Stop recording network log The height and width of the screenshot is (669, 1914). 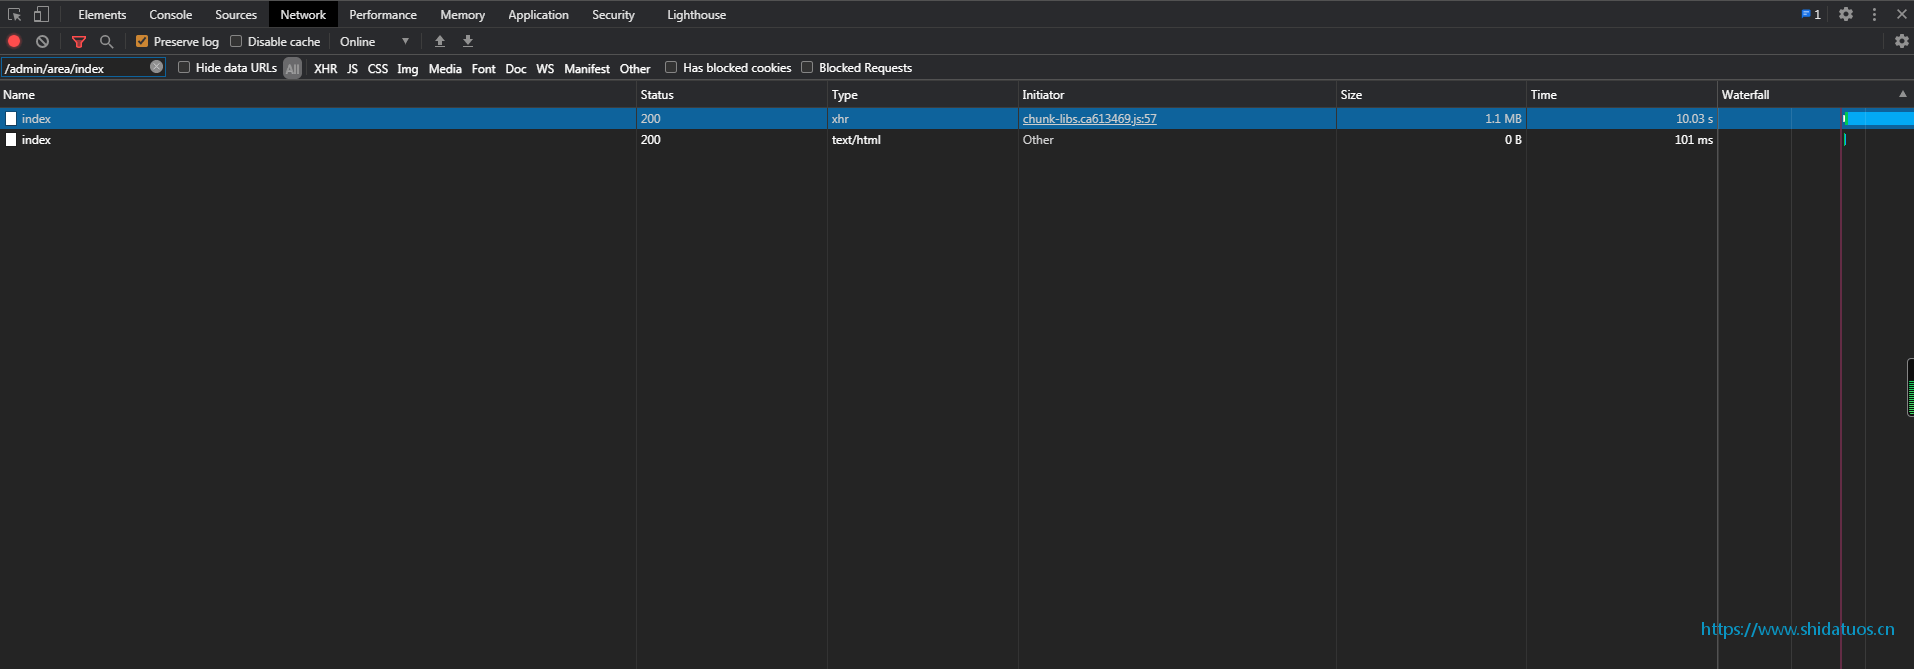pyautogui.click(x=14, y=41)
